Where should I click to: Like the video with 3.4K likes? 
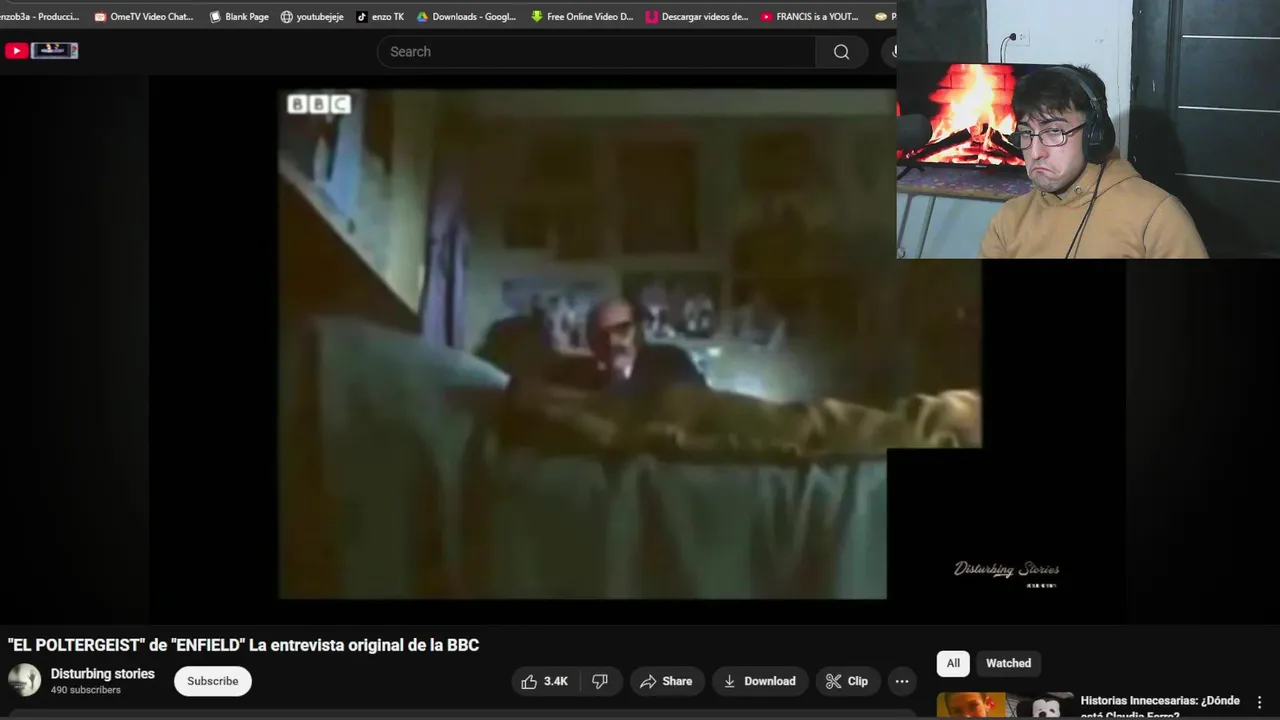545,681
